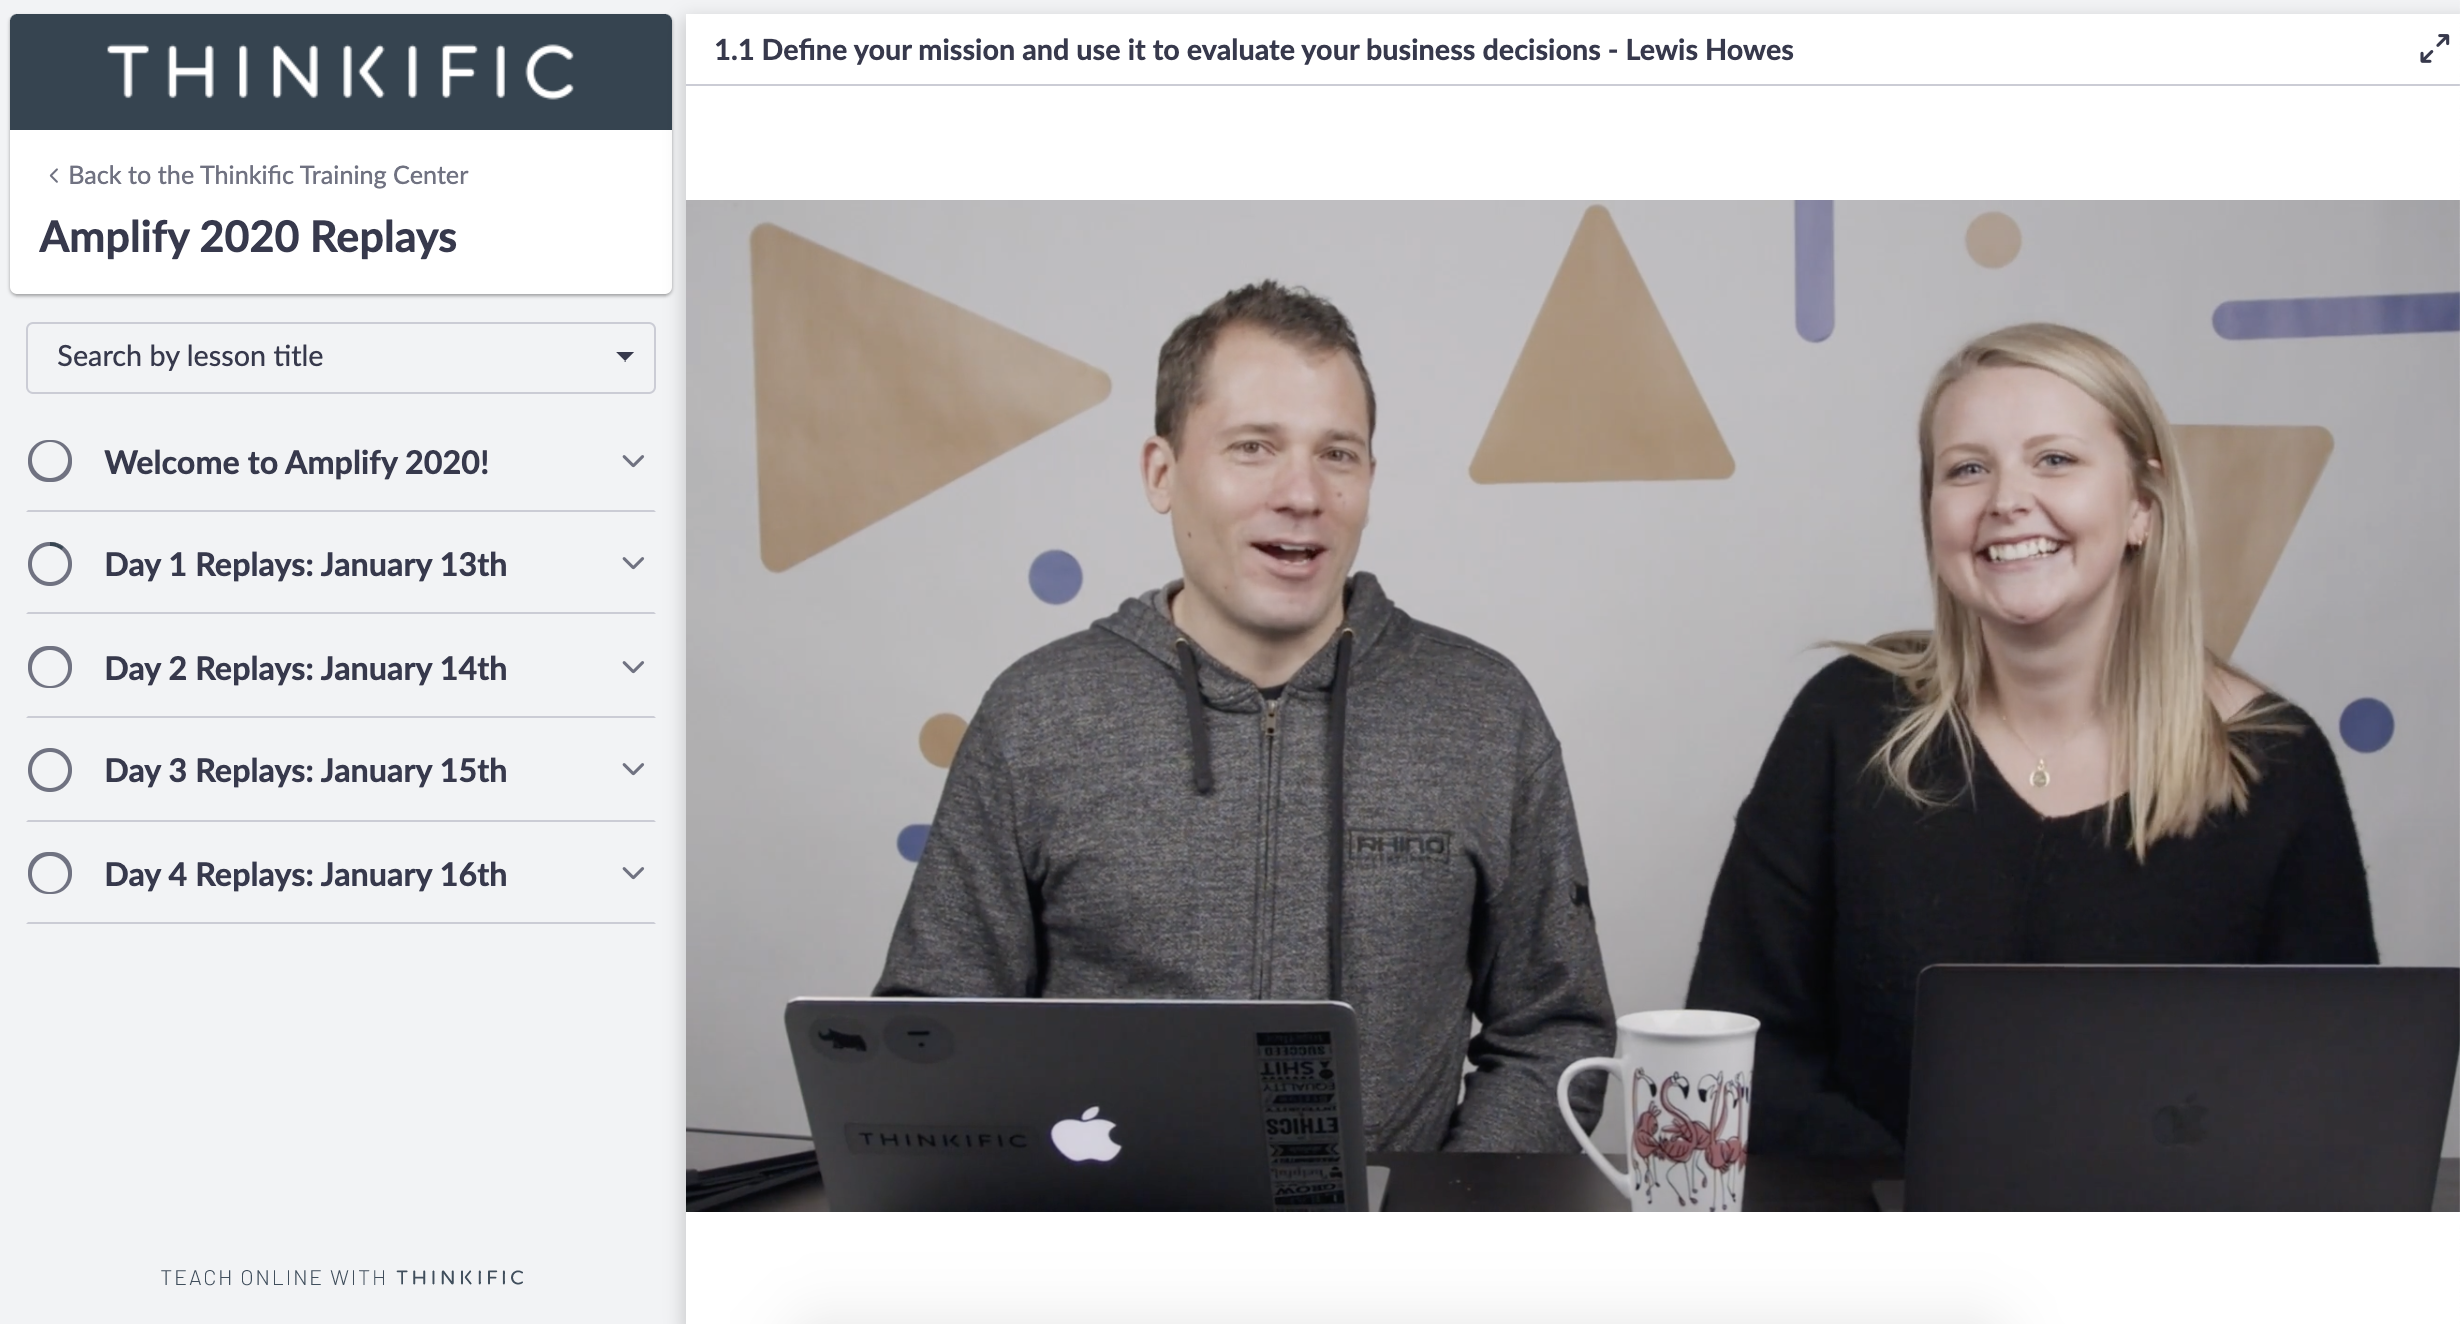Click the search by lesson title dropdown icon
This screenshot has height=1324, width=2460.
(626, 355)
